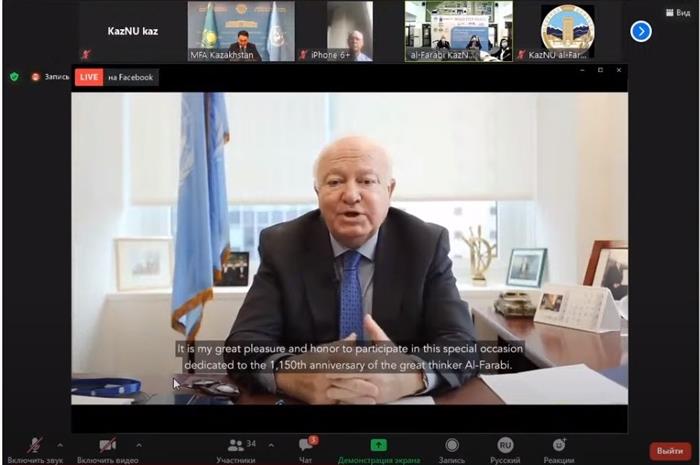The width and height of the screenshot is (700, 465).
Task: Click the LIVE на Facebook indicator
Action: 116,77
